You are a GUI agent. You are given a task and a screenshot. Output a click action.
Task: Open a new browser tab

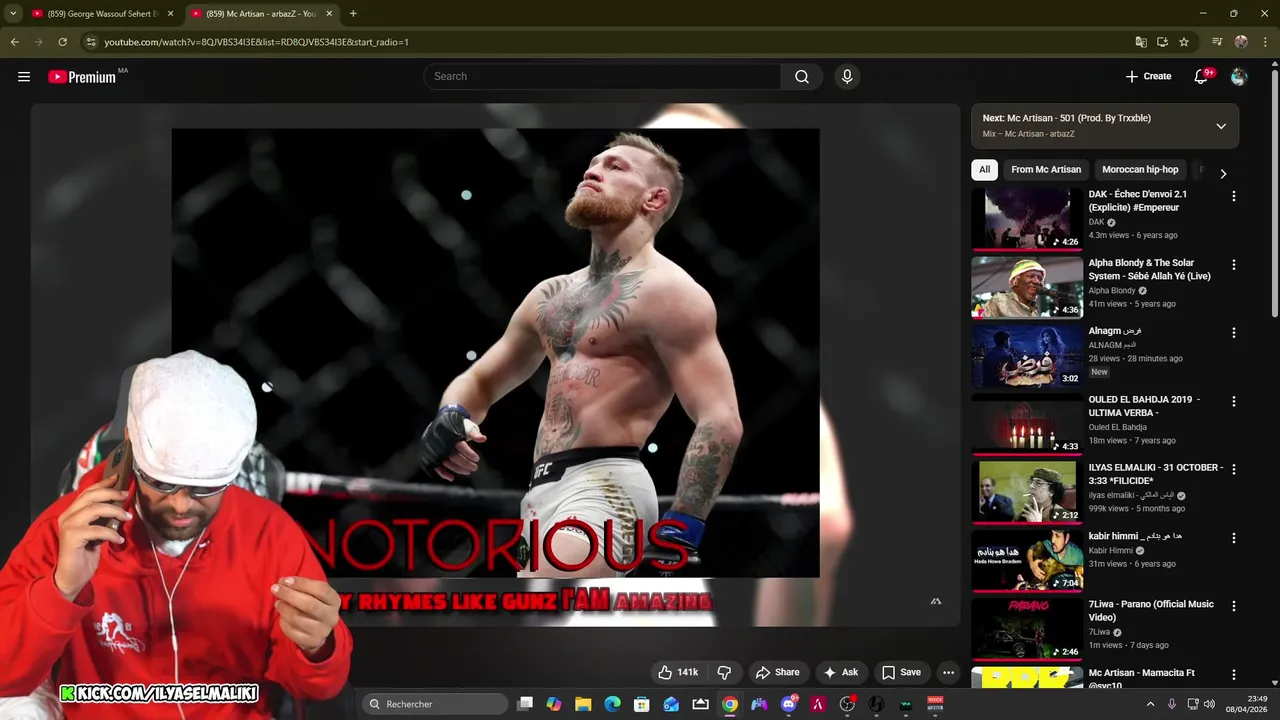point(353,14)
